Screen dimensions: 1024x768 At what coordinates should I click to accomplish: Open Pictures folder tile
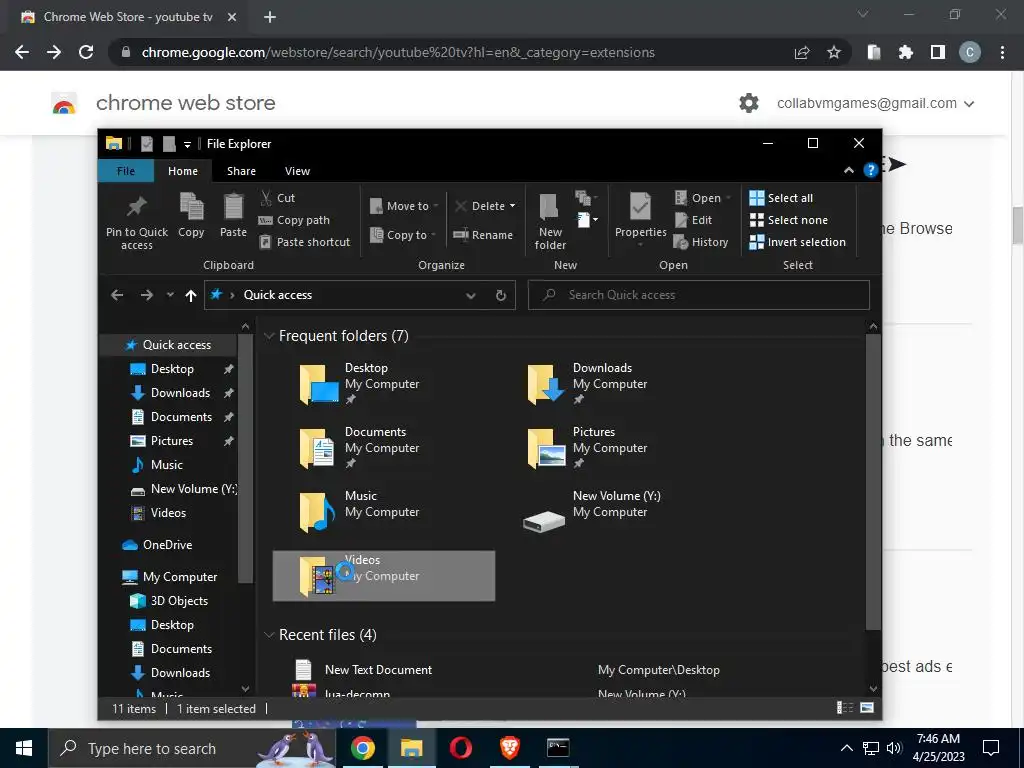(611, 448)
